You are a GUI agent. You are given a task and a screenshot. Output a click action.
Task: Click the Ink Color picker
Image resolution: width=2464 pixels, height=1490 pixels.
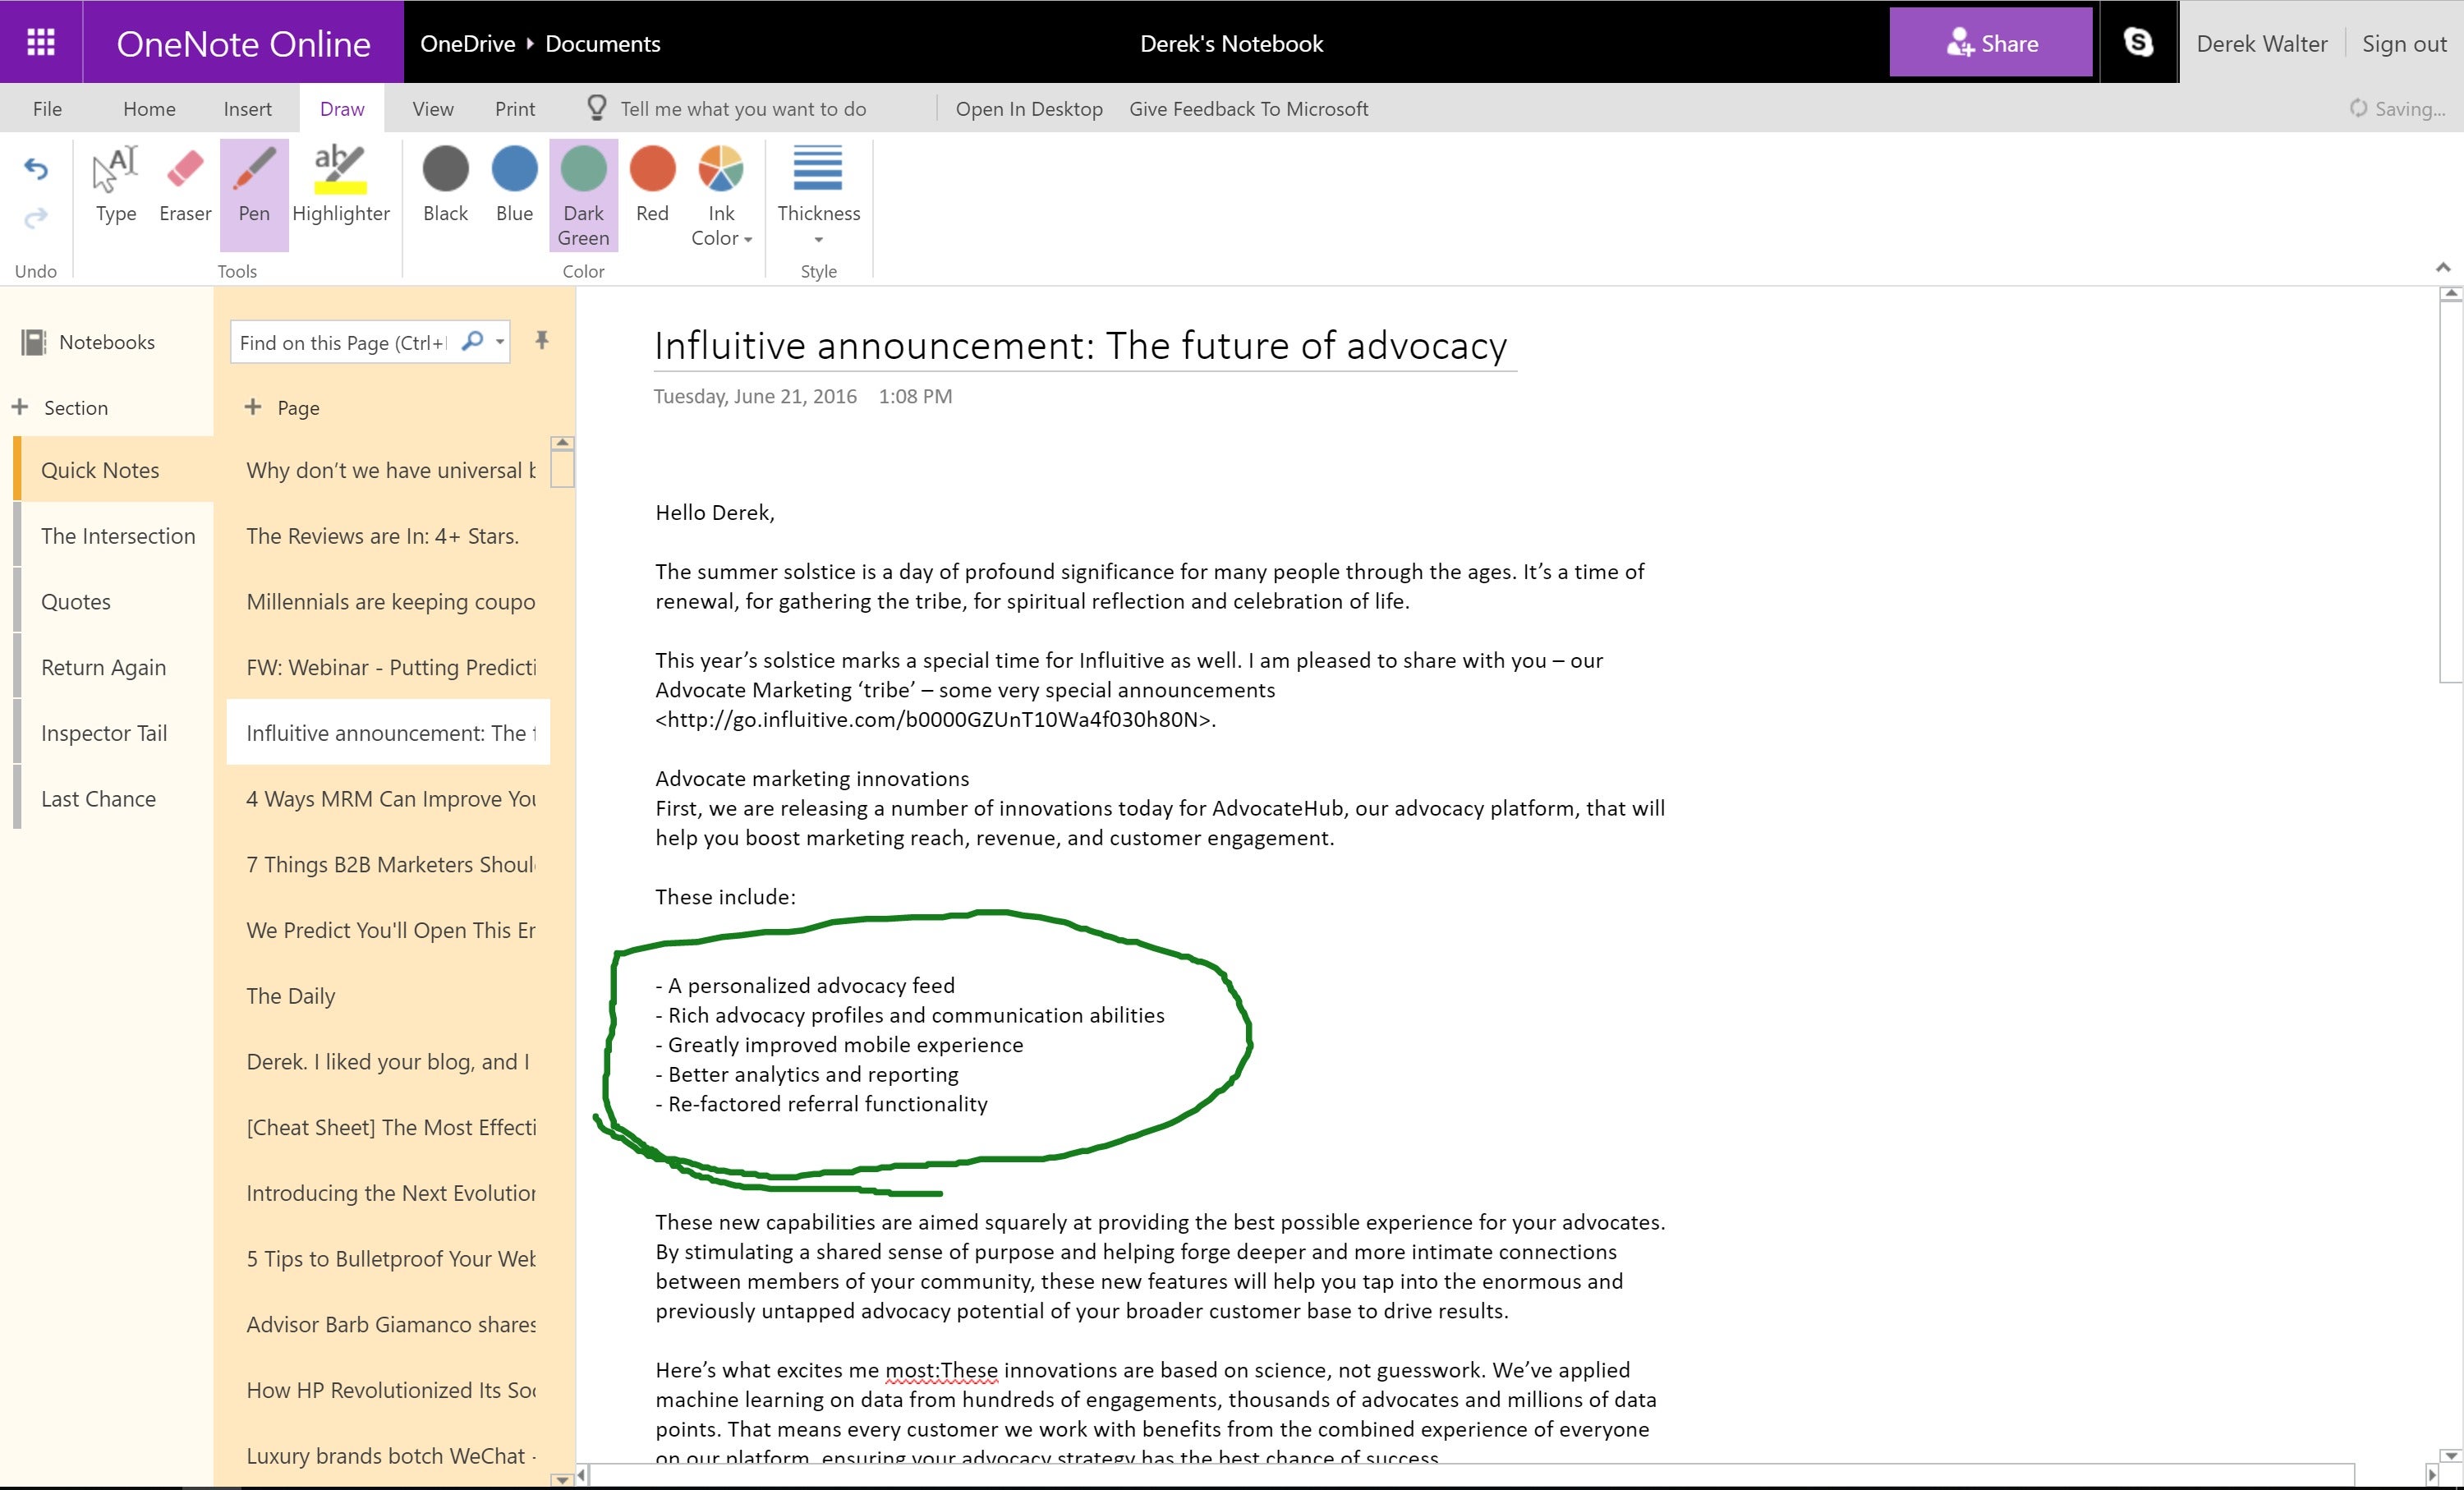(x=719, y=190)
